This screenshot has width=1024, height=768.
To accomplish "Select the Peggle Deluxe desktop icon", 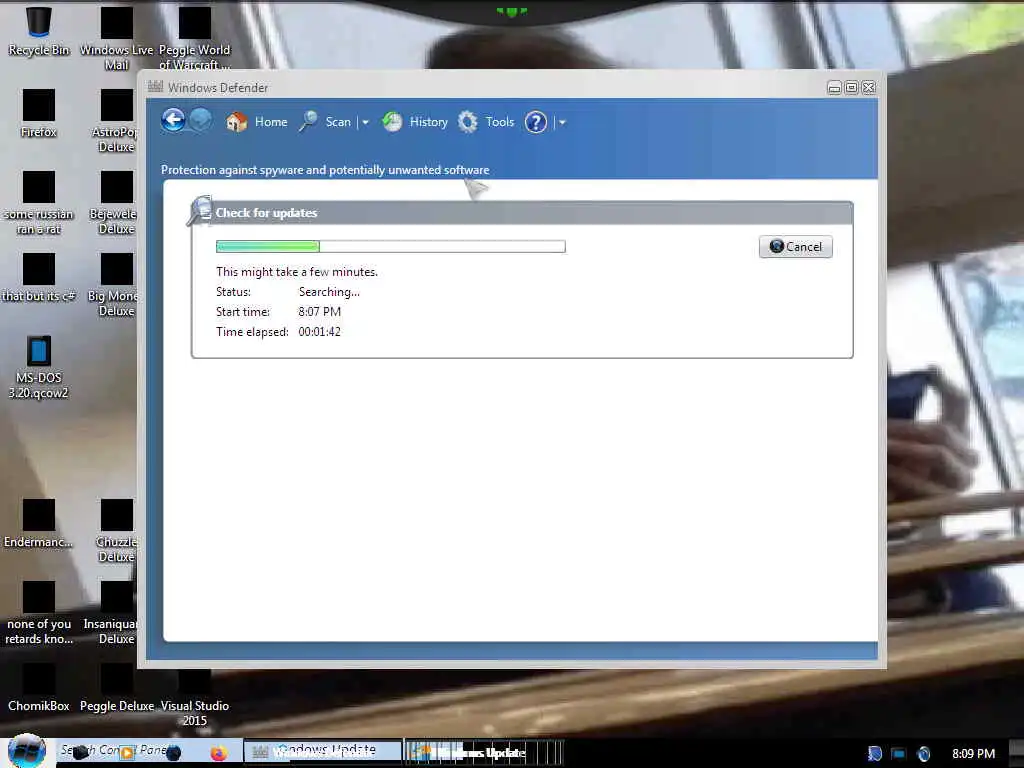I will coord(116,688).
